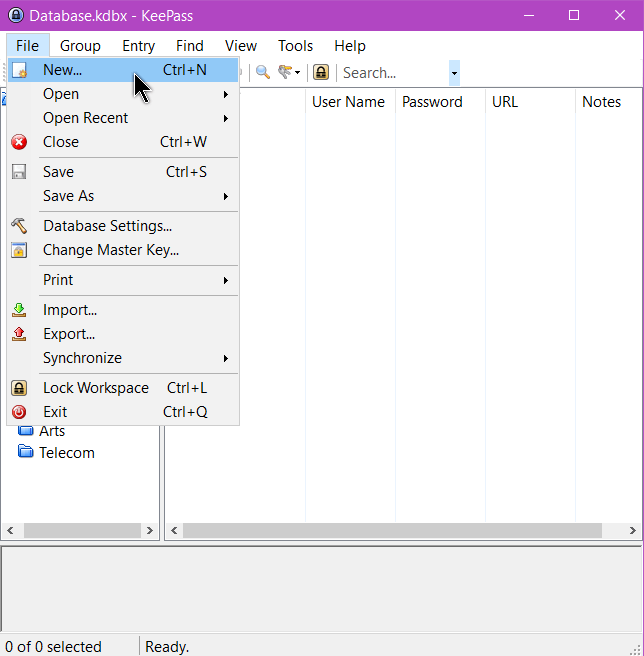Viewport: 644px width, 656px height.
Task: Click the entry list horizontal scrollbar thumb
Action: [393, 530]
